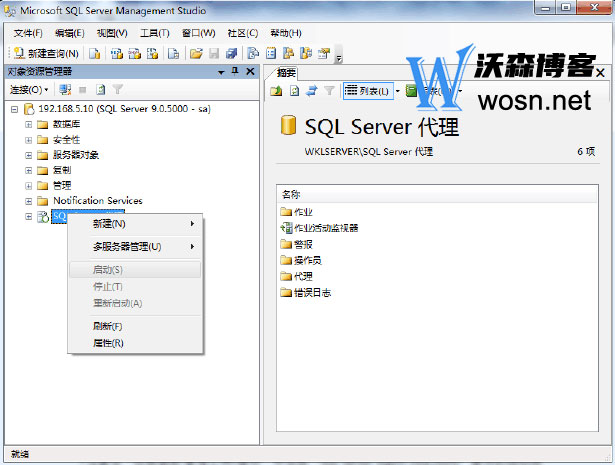Image resolution: width=615 pixels, height=465 pixels.
Task: Open the 工具(T) menu
Action: [x=155, y=33]
